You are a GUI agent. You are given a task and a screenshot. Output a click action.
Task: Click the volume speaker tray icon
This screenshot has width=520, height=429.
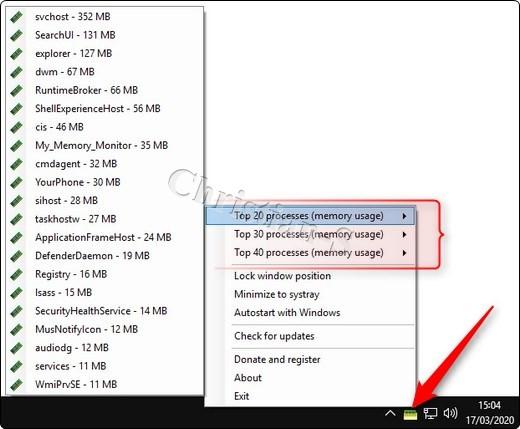[450, 414]
